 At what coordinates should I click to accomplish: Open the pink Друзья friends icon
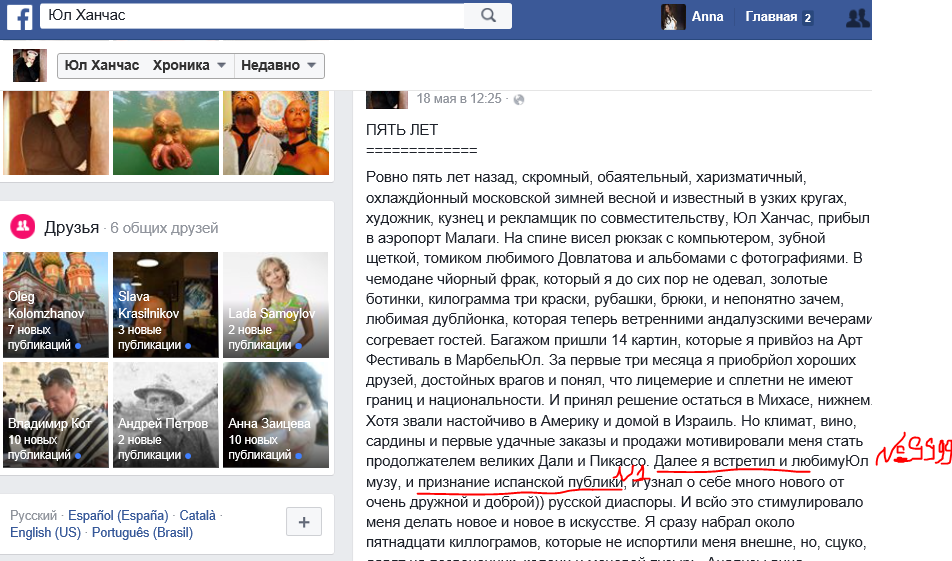(22, 226)
